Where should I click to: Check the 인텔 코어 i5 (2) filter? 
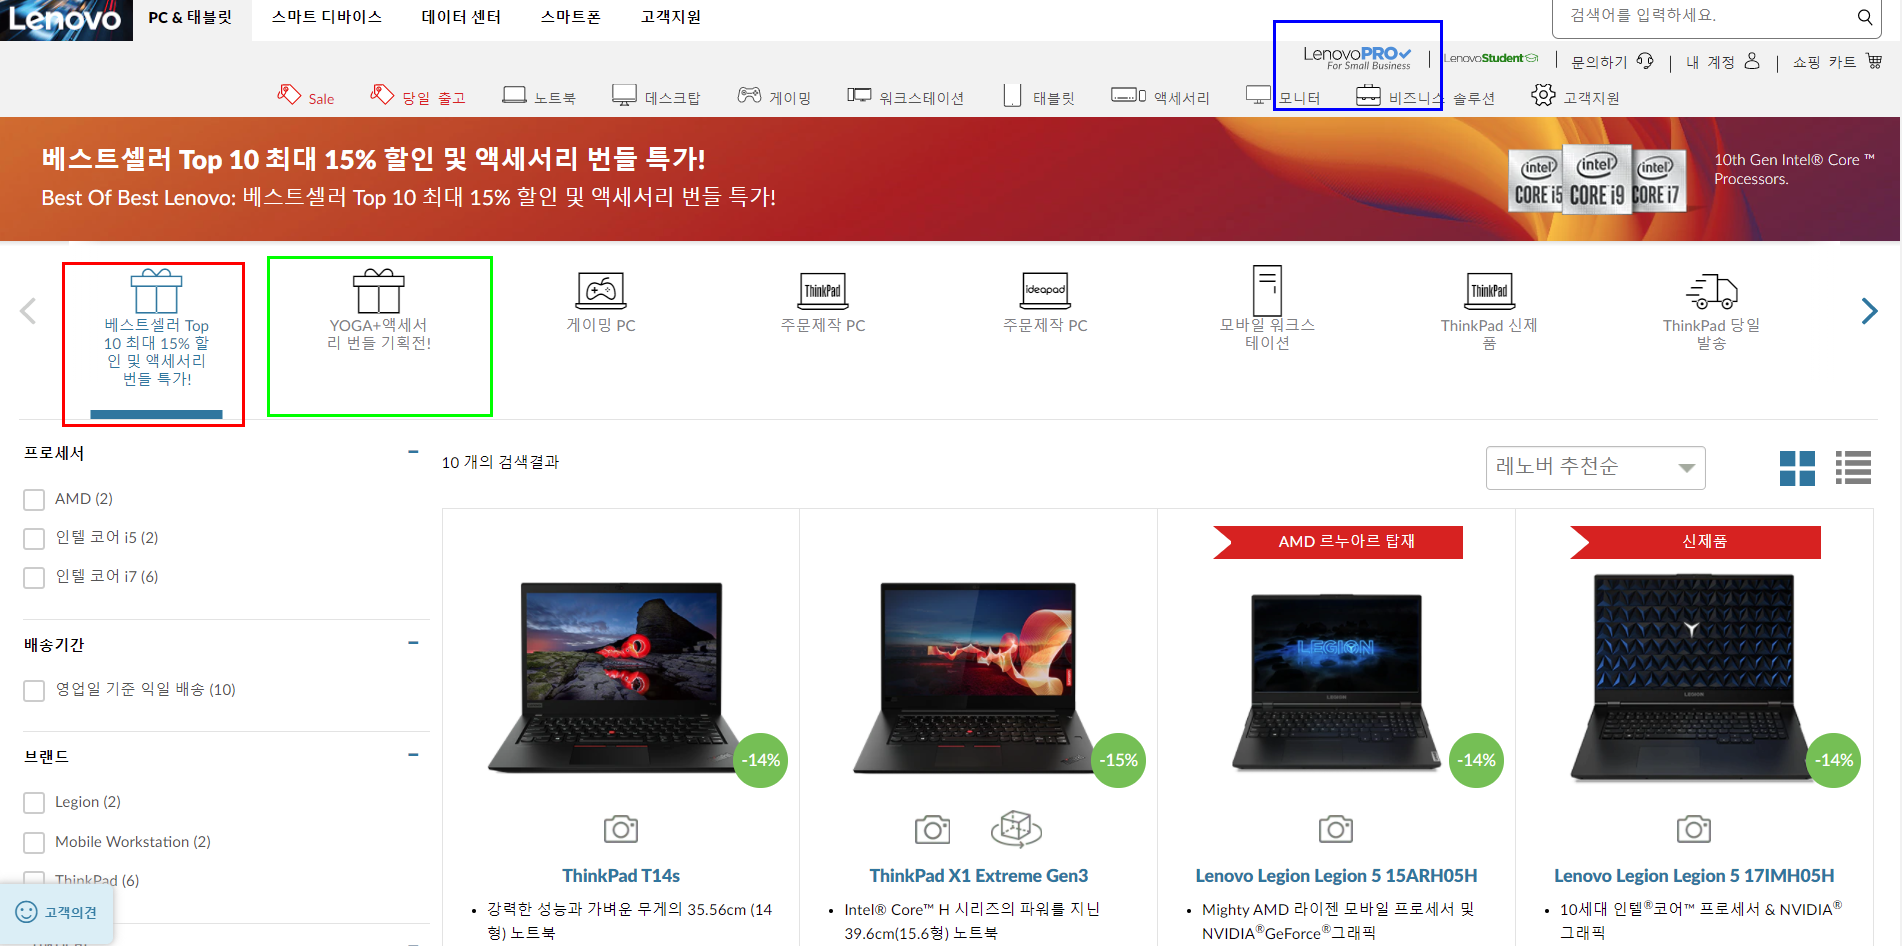34,538
